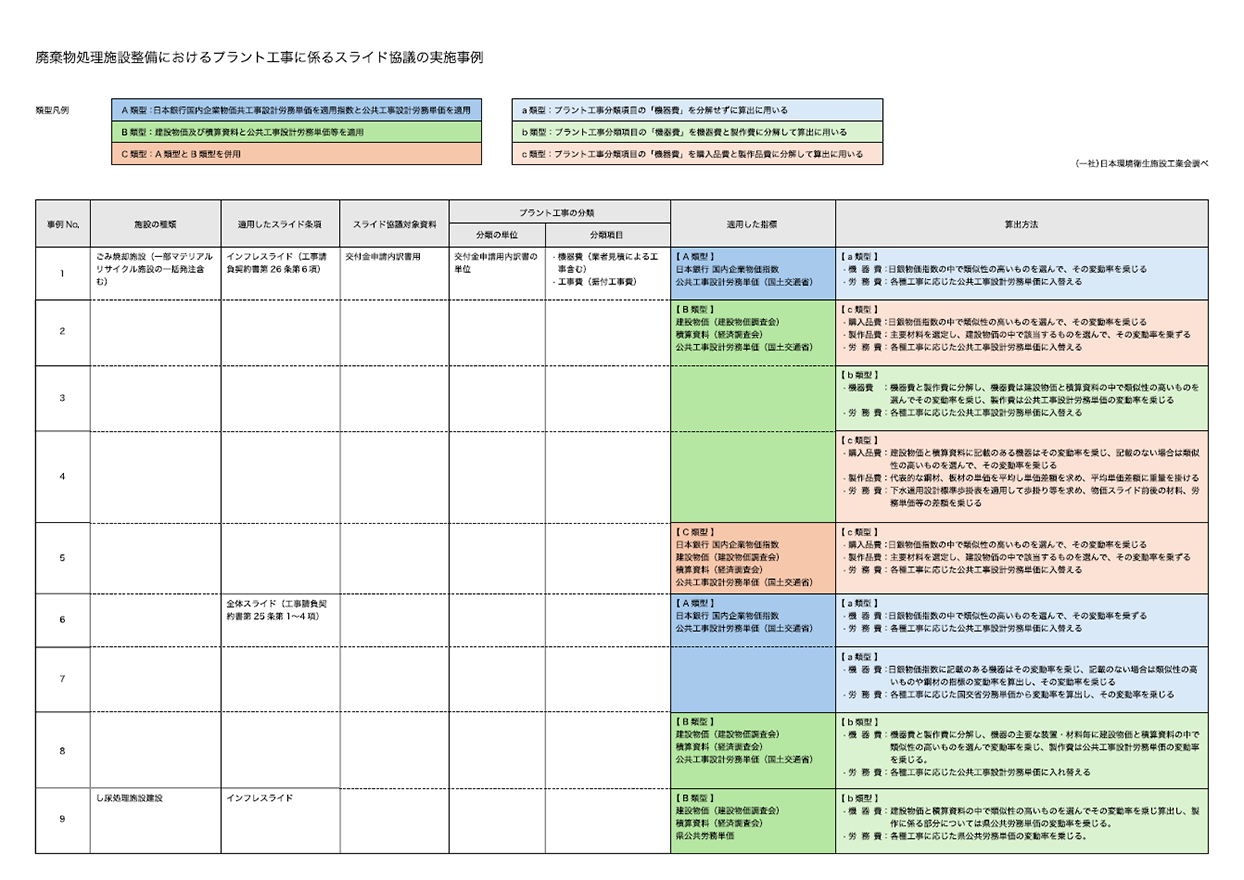Click the 適用した指標 column header
This screenshot has height=880, width=1244.
(x=752, y=225)
